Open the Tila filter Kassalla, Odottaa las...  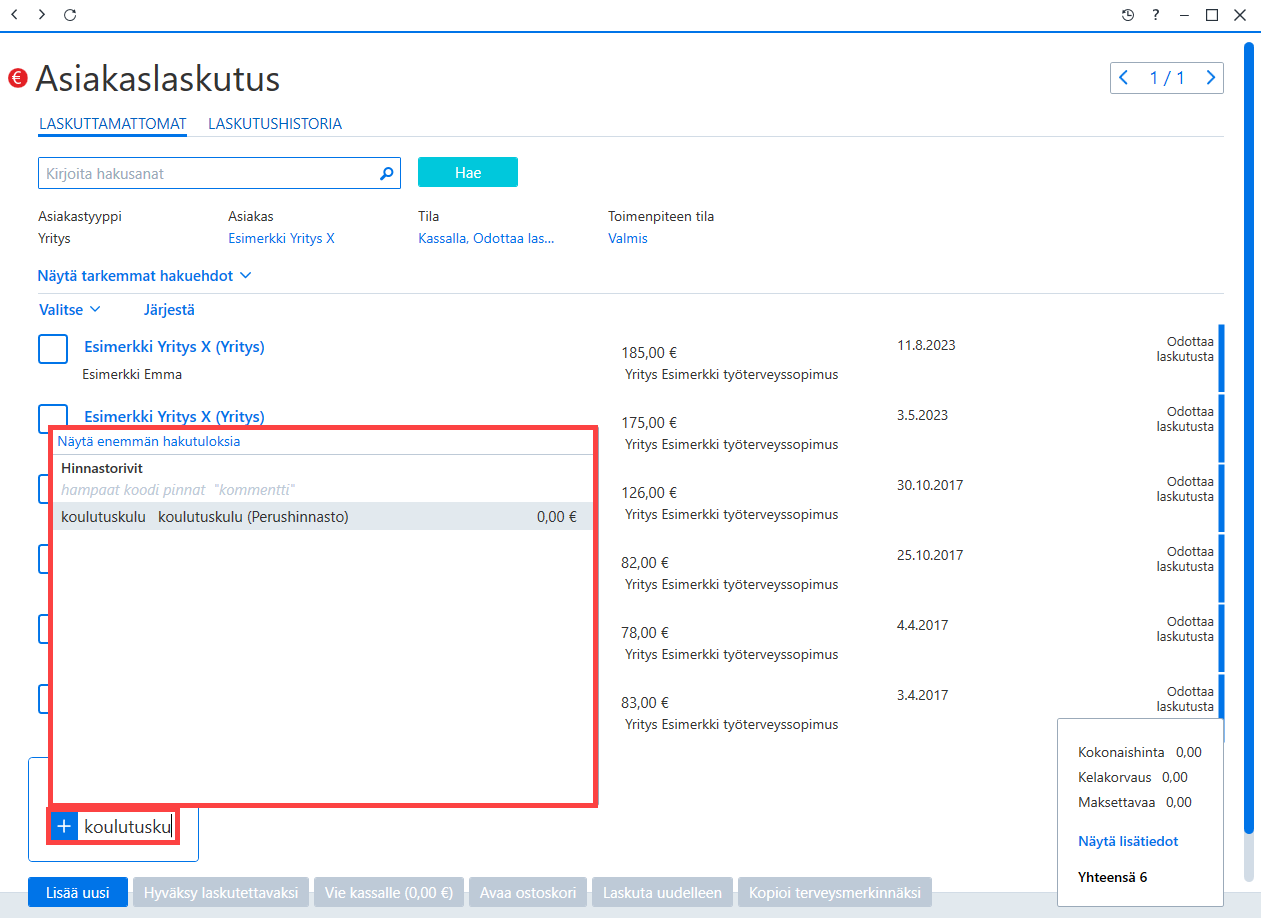[486, 239]
